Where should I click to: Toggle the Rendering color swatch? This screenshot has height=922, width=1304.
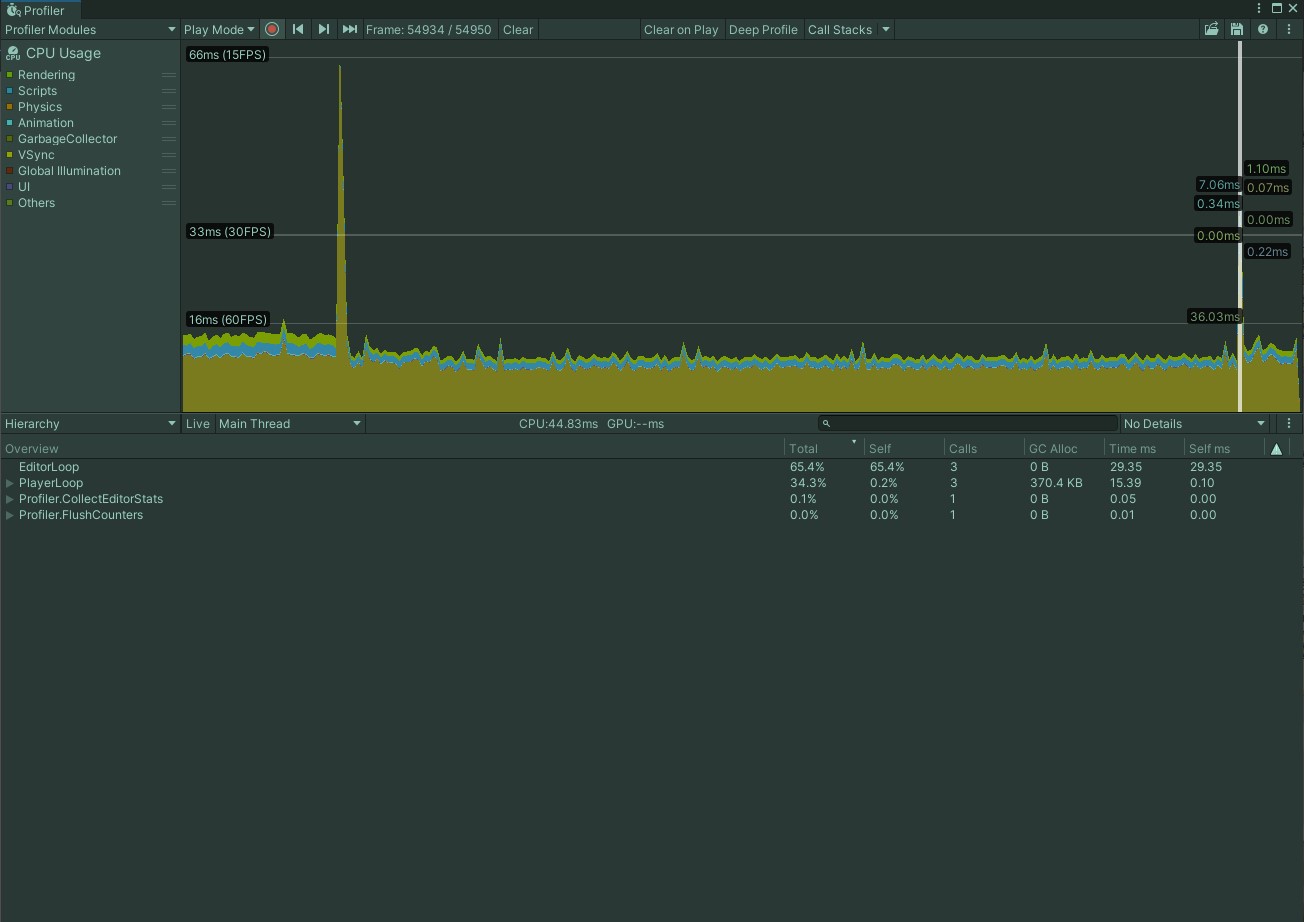(x=9, y=75)
